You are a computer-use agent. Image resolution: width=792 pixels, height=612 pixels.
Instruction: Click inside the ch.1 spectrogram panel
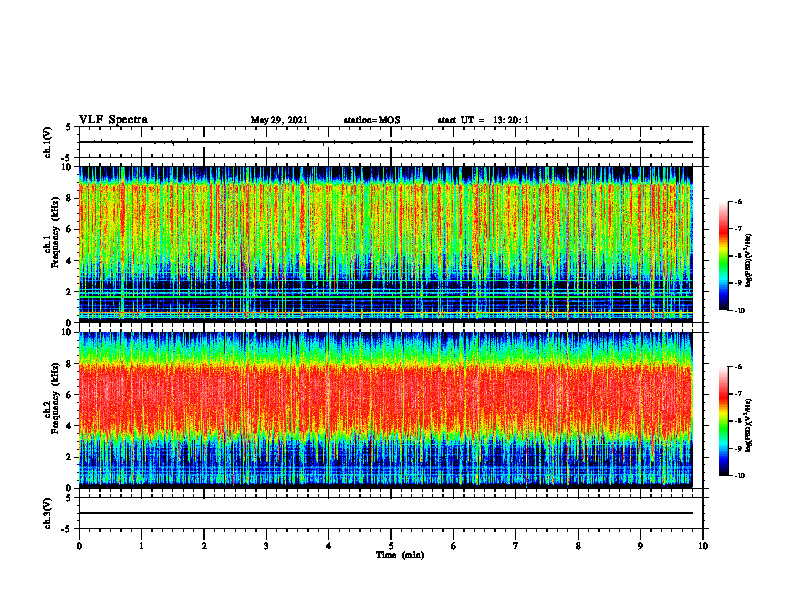(386, 244)
